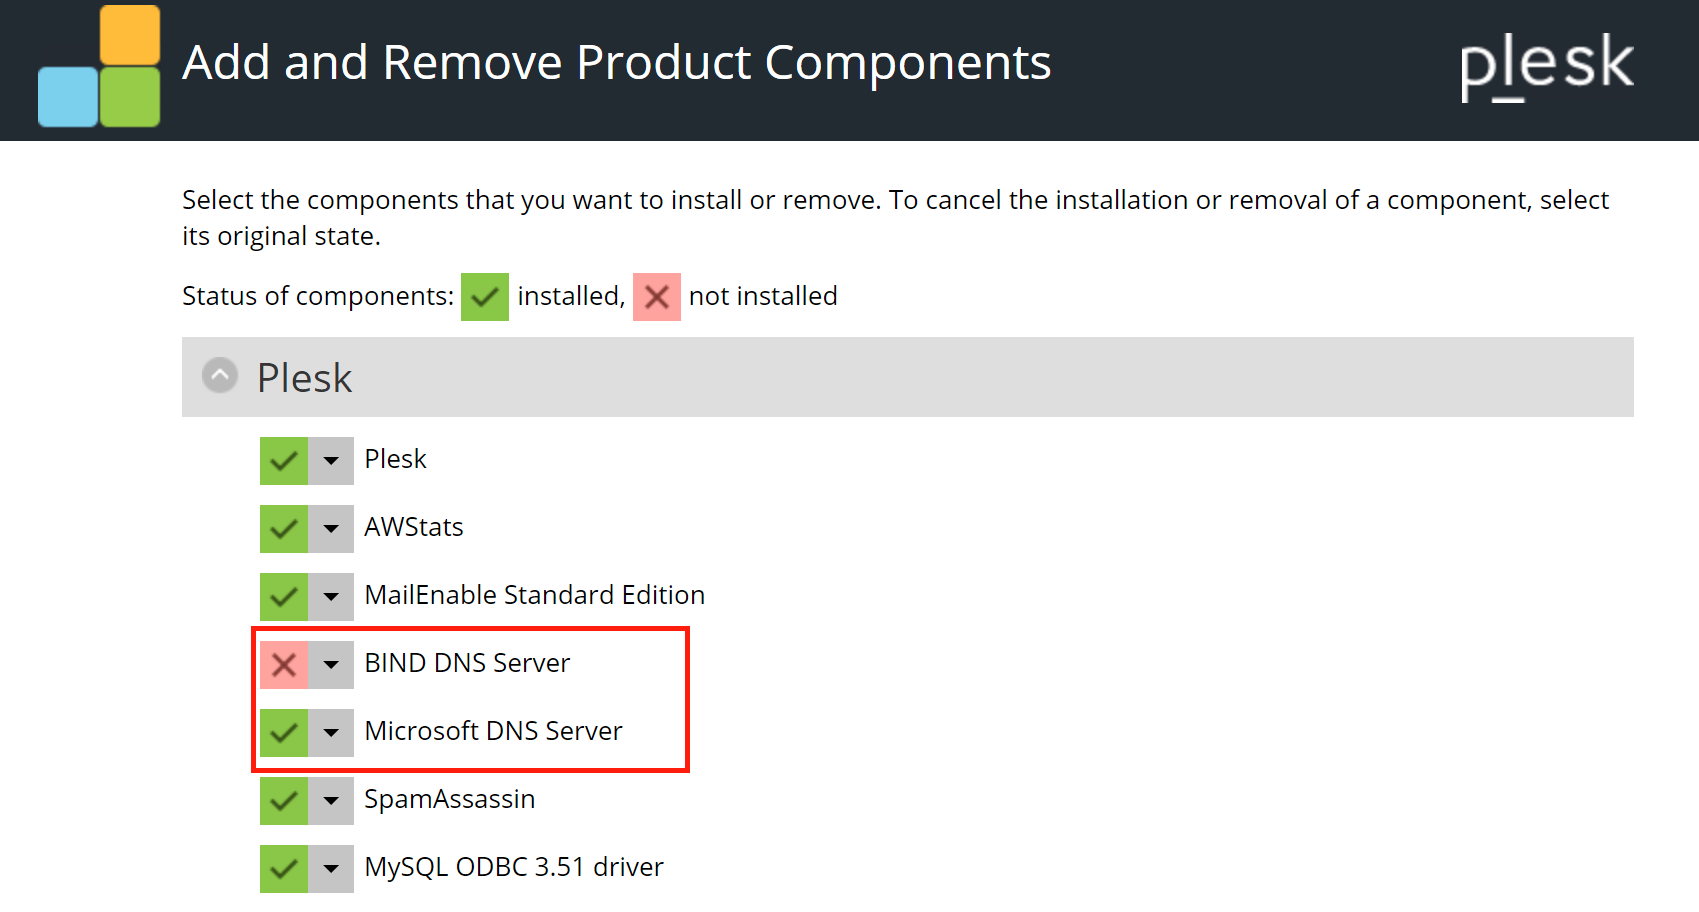Open the Microsoft DNS Server action dropdown
This screenshot has width=1699, height=912.
[x=331, y=733]
